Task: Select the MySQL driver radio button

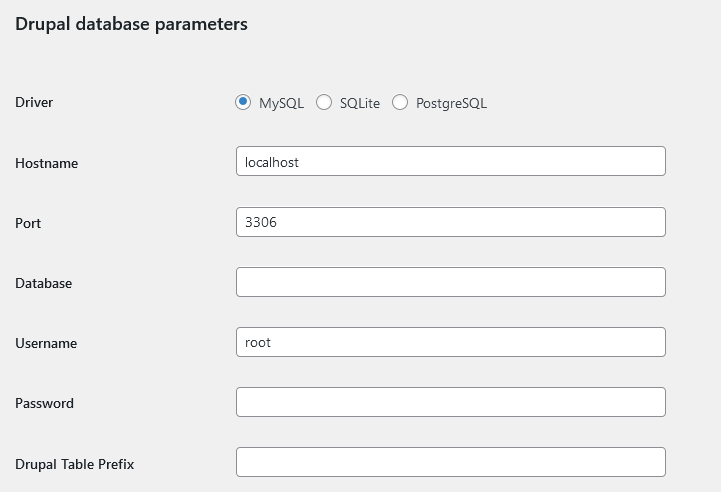Action: 243,102
